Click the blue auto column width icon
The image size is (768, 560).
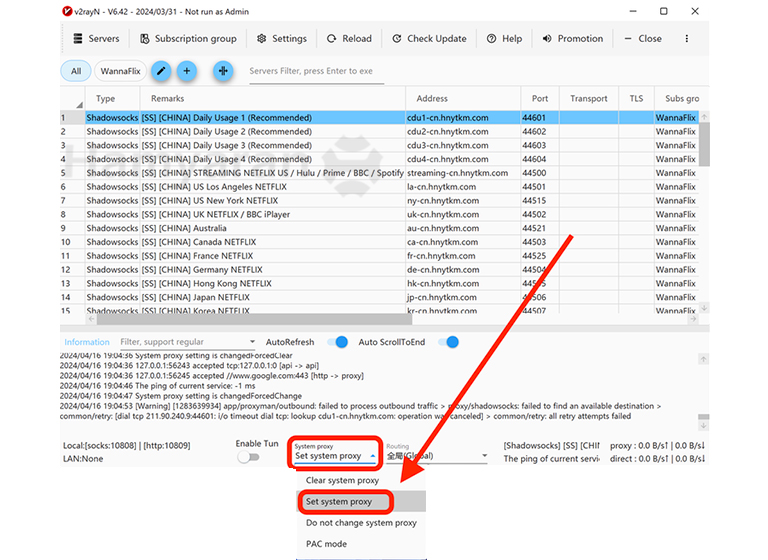click(x=223, y=71)
